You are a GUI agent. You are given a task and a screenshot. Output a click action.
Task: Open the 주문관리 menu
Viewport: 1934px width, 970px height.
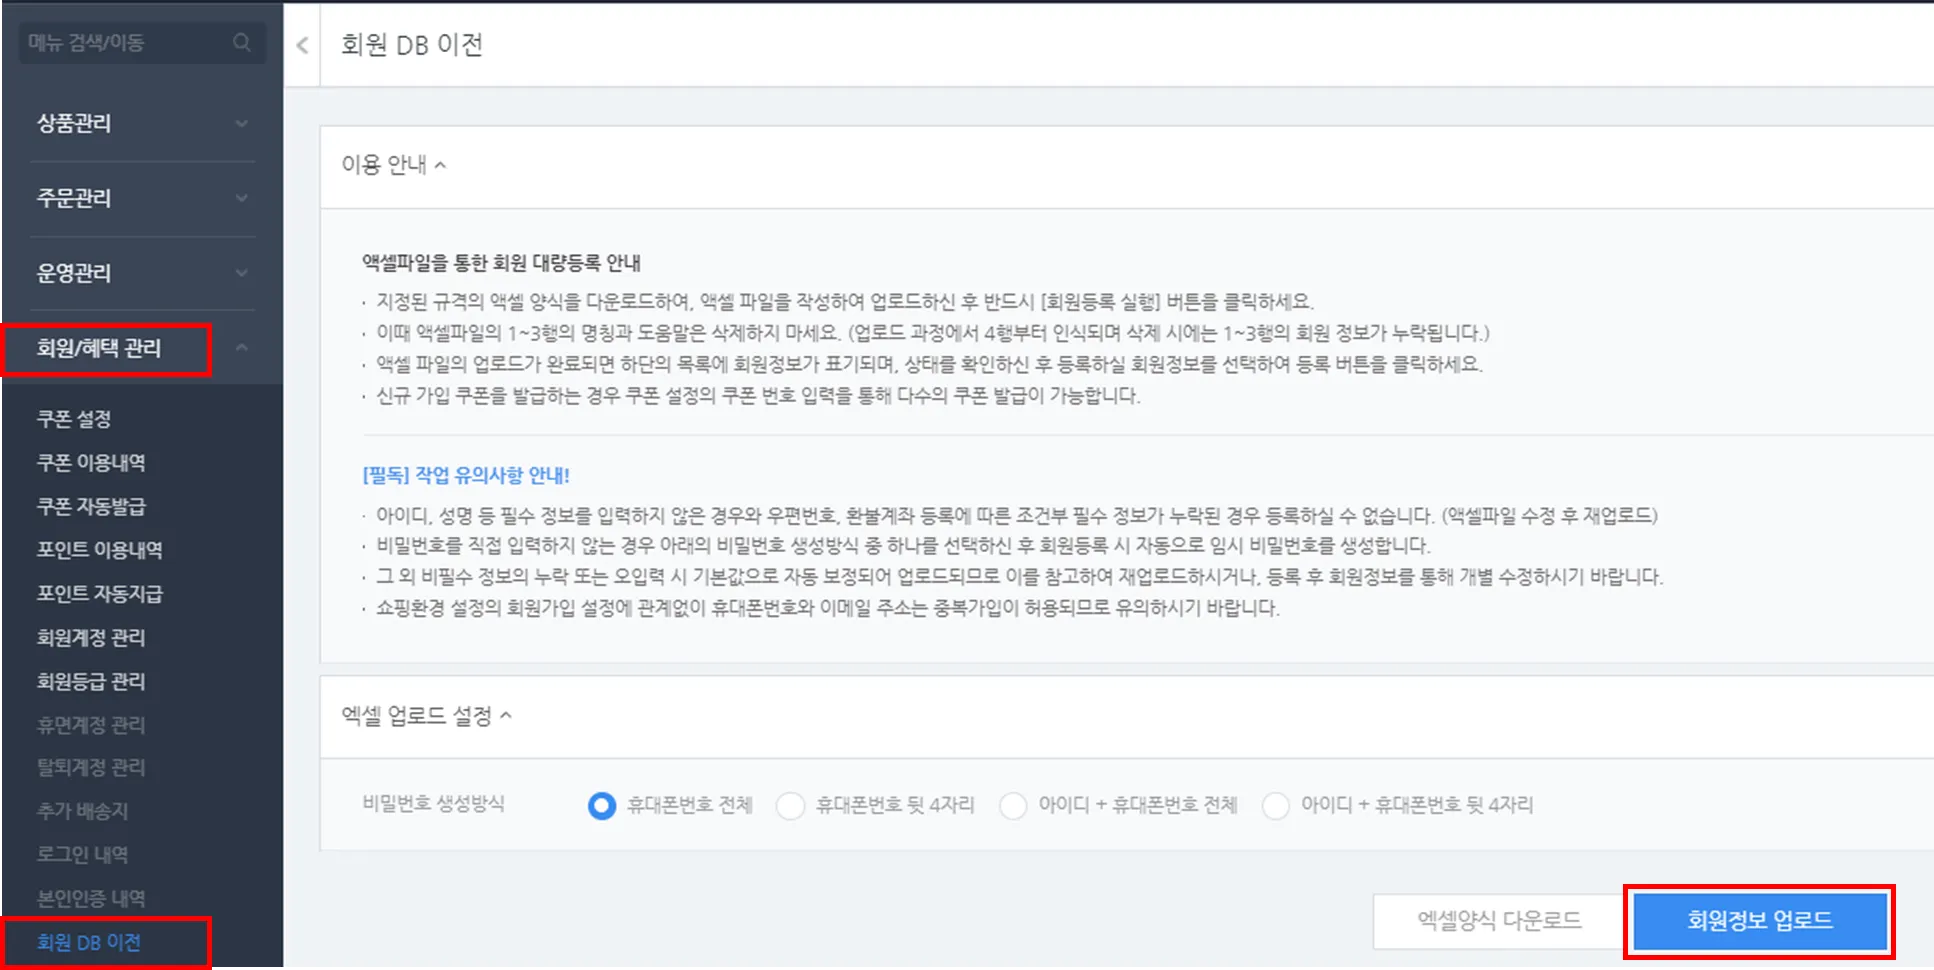(x=74, y=198)
